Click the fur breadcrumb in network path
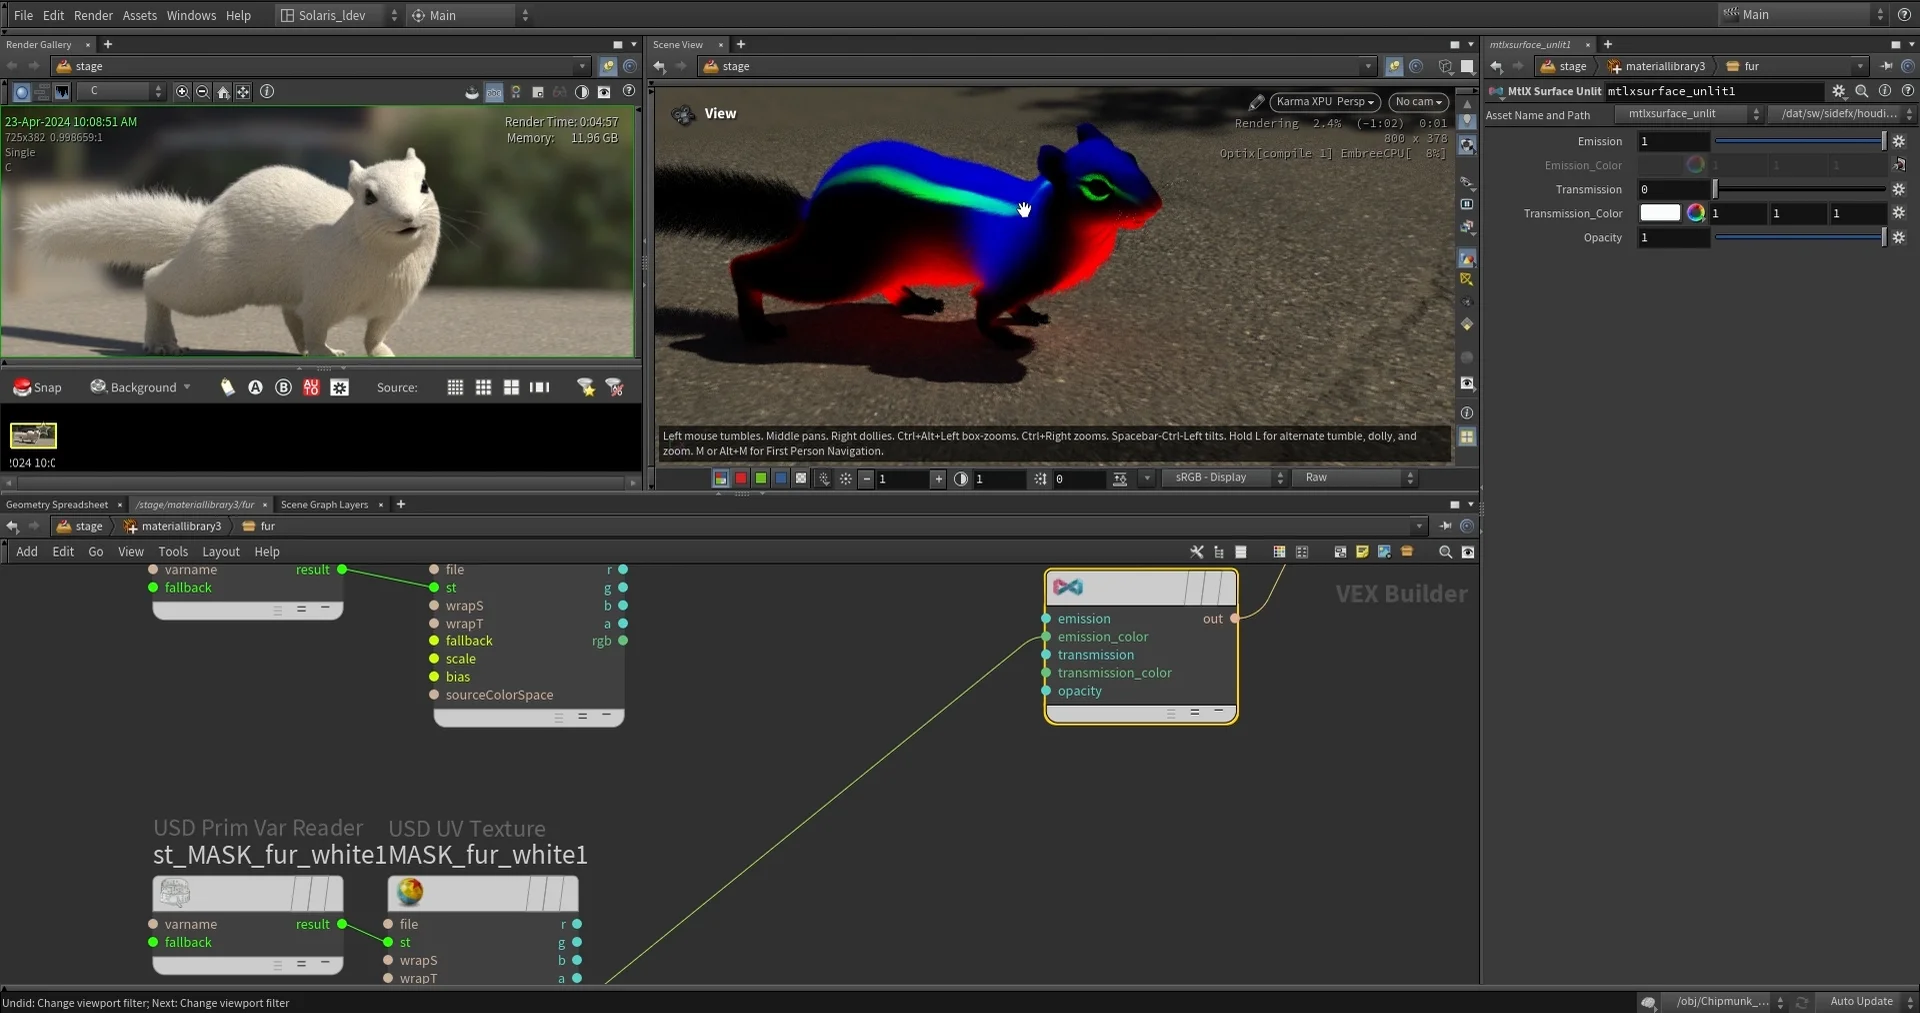Screen dimensions: 1920x1013 click(265, 526)
